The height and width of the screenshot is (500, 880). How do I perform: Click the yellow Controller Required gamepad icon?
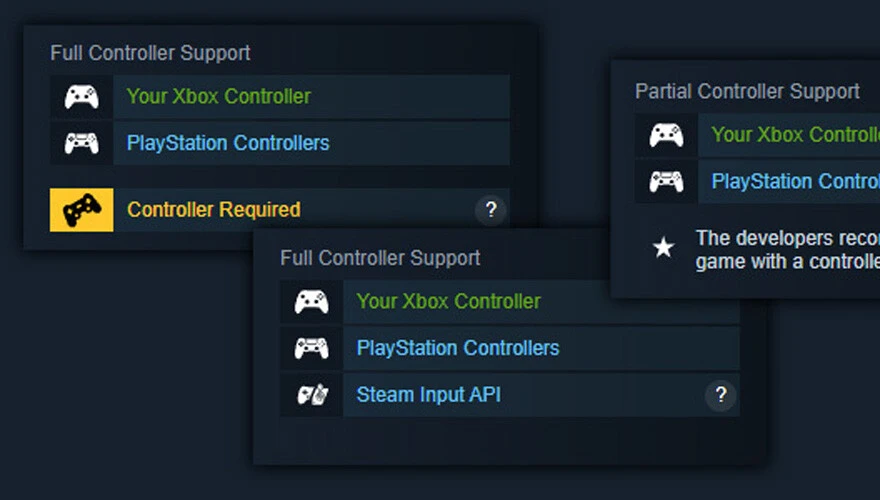[x=82, y=210]
